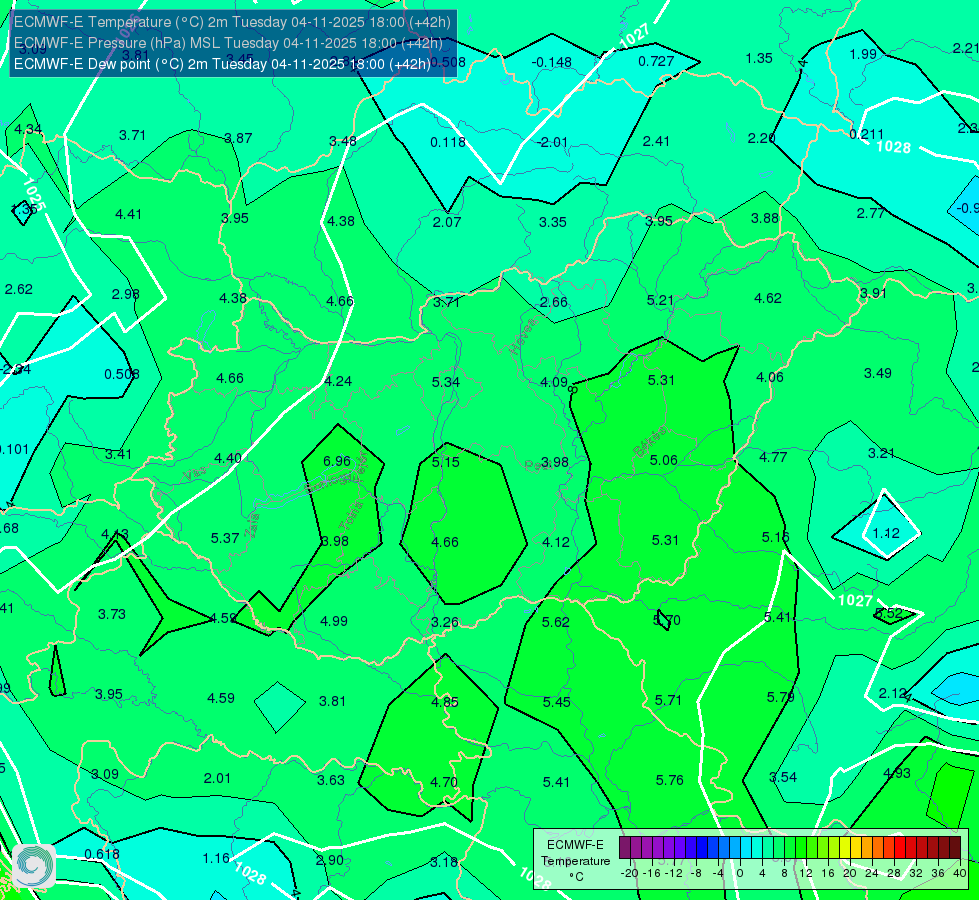Click the 1025 isobar pressure label
Image resolution: width=979 pixels, height=900 pixels.
click(x=34, y=194)
